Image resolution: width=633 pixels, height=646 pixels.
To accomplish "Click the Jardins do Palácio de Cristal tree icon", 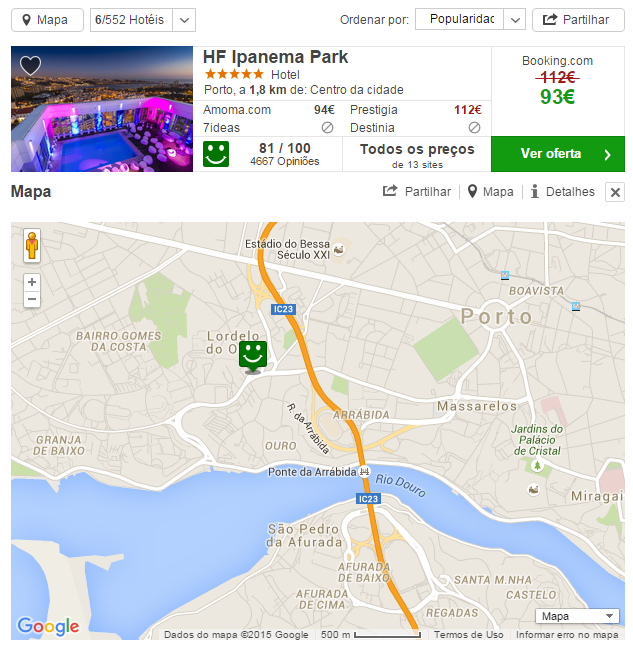I will (537, 466).
